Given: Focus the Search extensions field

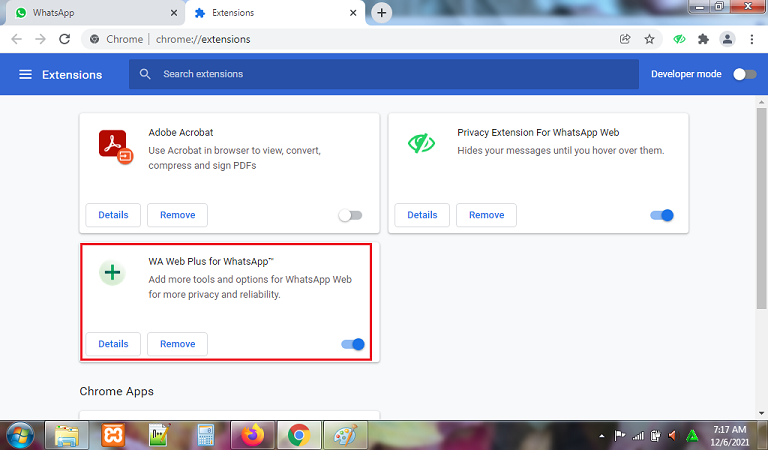Looking at the screenshot, I should pyautogui.click(x=384, y=74).
